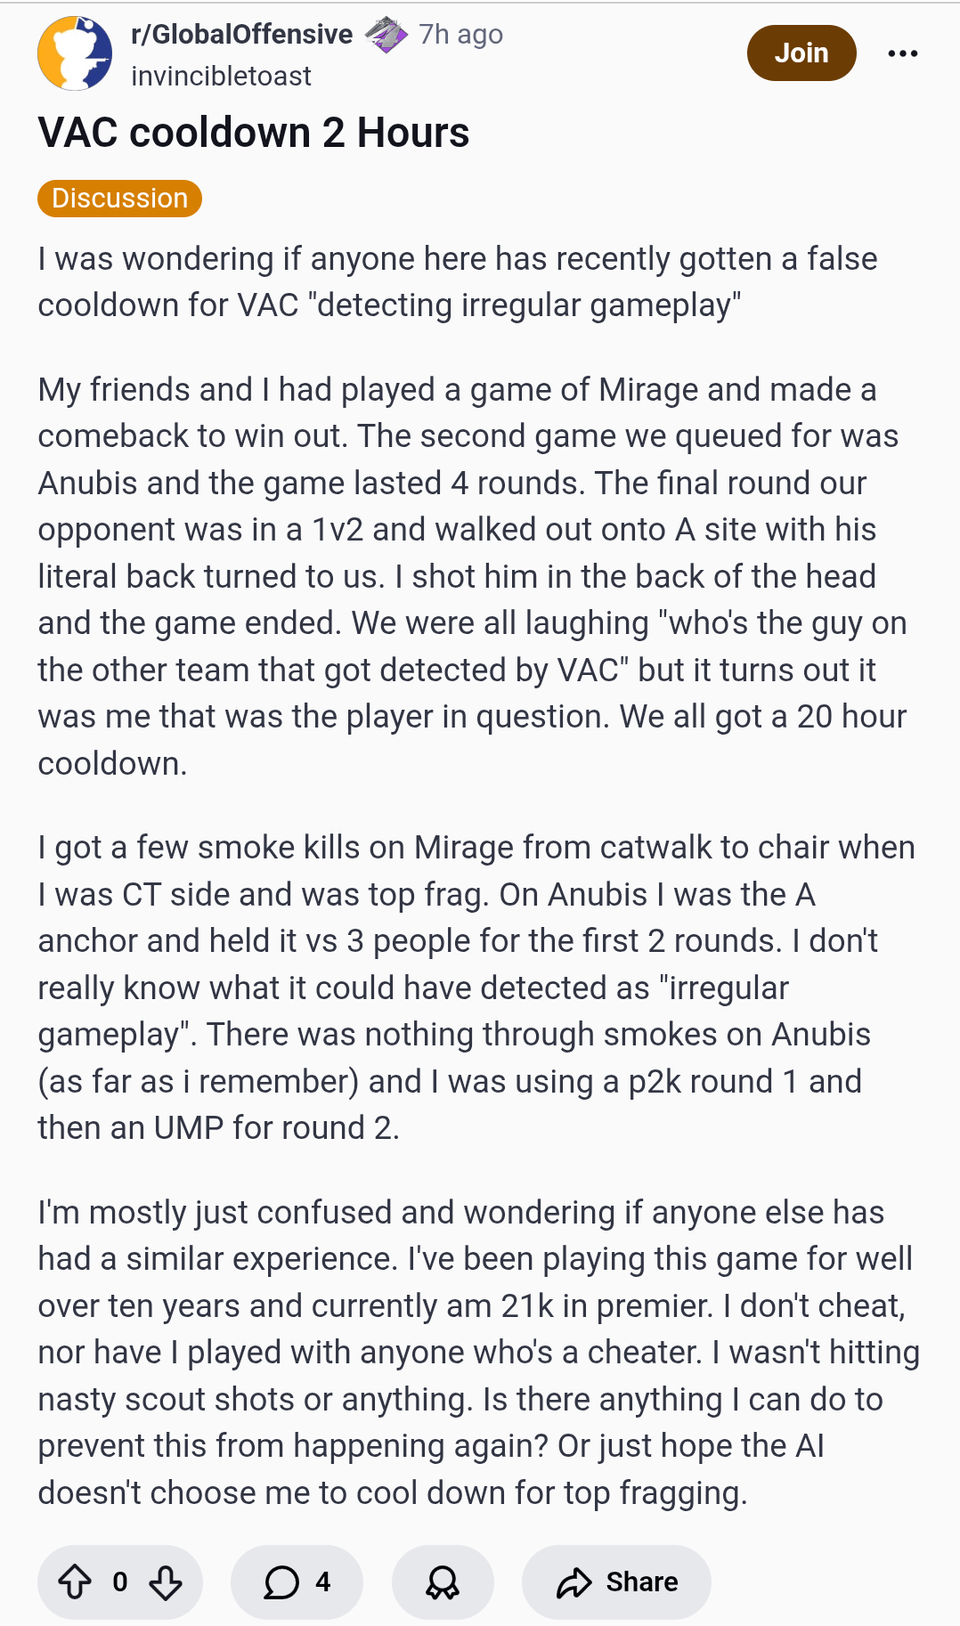Open comments via the speech bubble icon
This screenshot has height=1626, width=960.
tap(281, 1582)
